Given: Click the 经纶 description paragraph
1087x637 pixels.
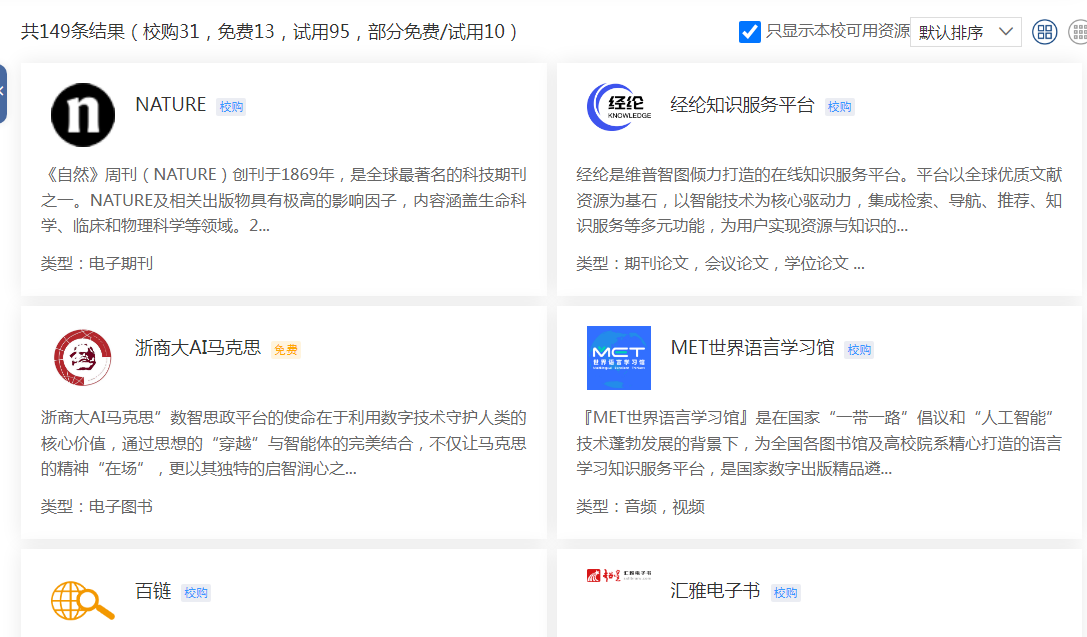Looking at the screenshot, I should (819, 200).
